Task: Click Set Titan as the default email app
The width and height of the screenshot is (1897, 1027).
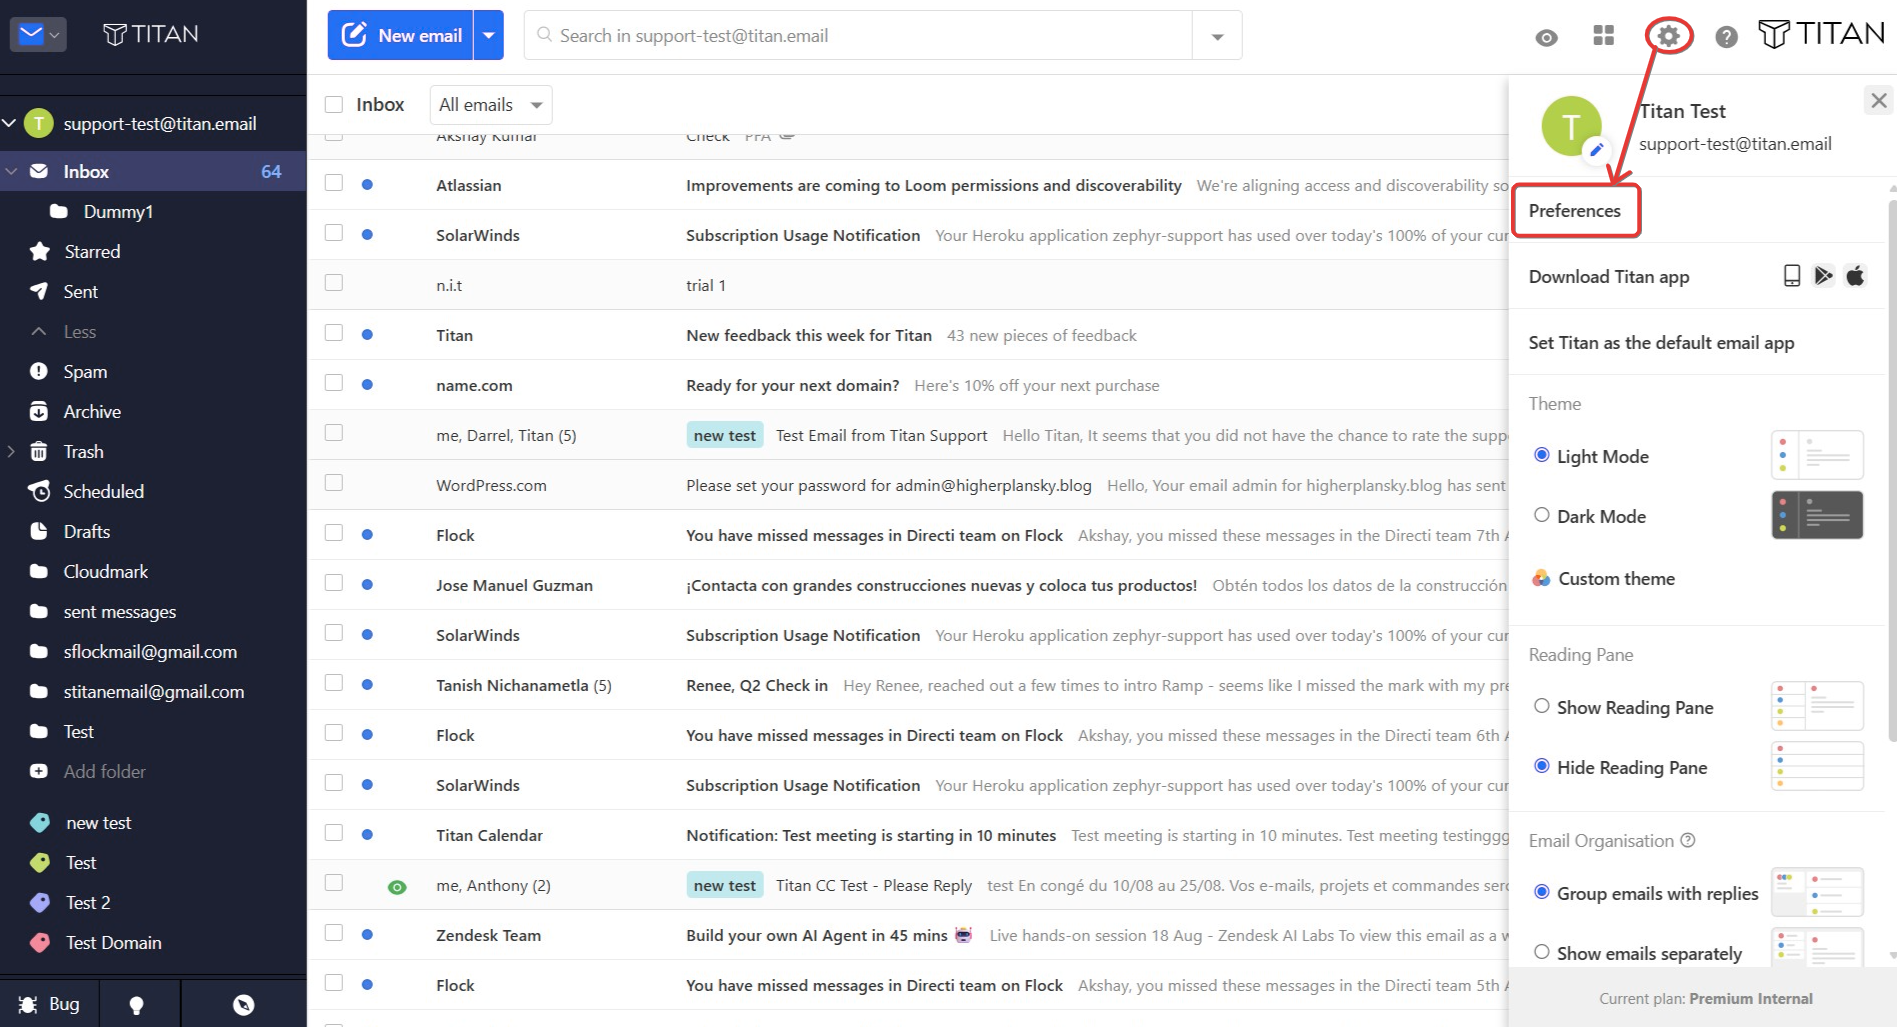Action: click(x=1662, y=343)
